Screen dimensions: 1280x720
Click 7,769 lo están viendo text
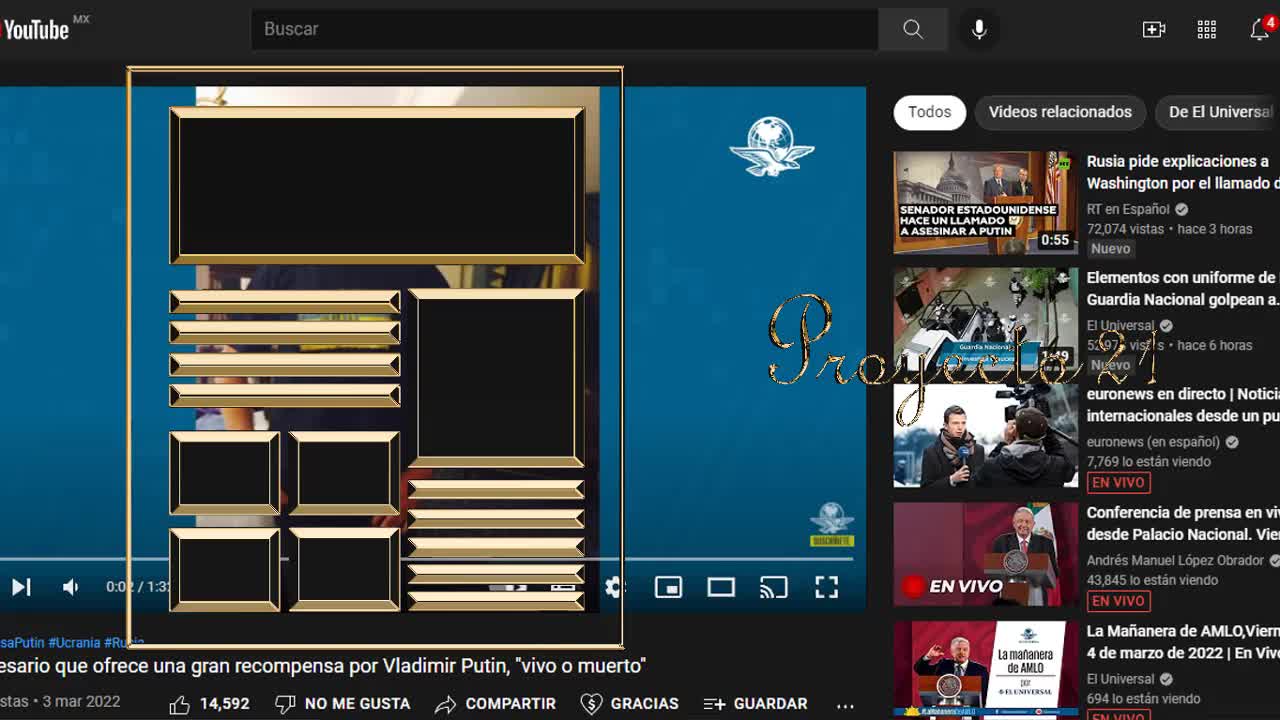(x=1149, y=462)
